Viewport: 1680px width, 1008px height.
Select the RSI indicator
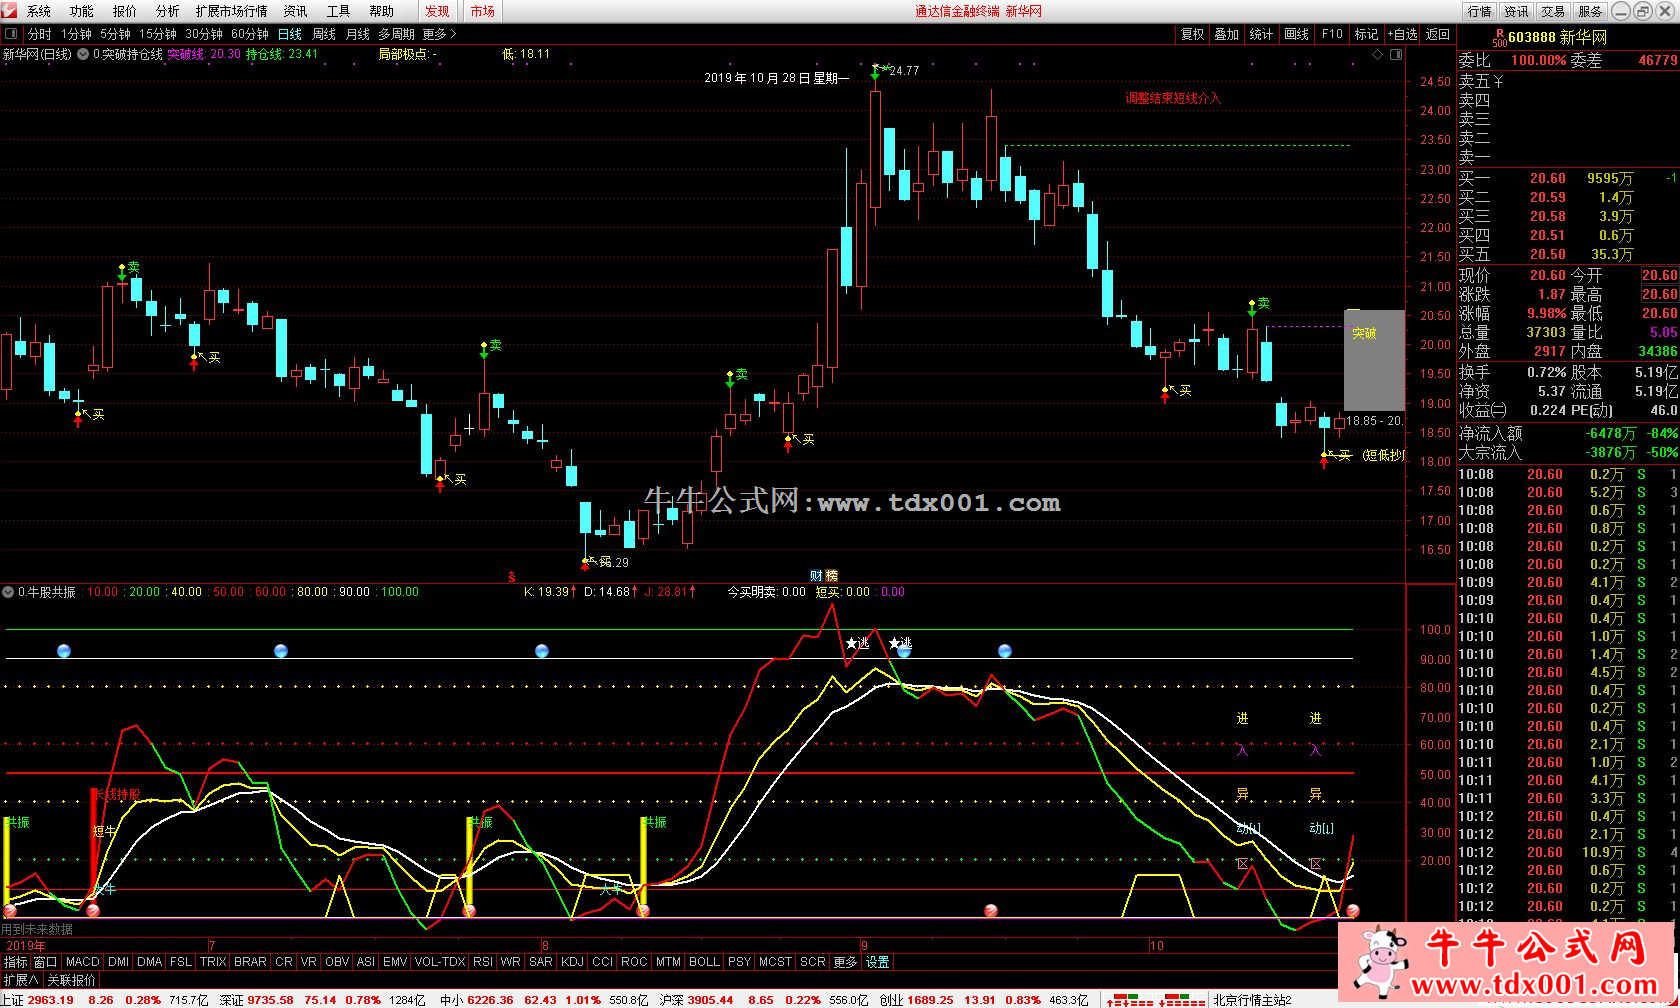coord(483,962)
